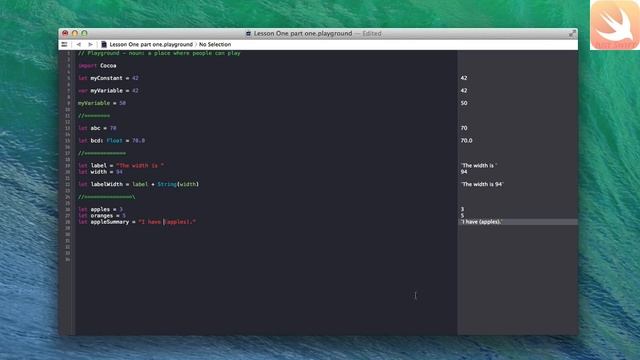The image size is (640, 360).
Task: Click the 'let labelWidth' code line
Action: point(138,184)
